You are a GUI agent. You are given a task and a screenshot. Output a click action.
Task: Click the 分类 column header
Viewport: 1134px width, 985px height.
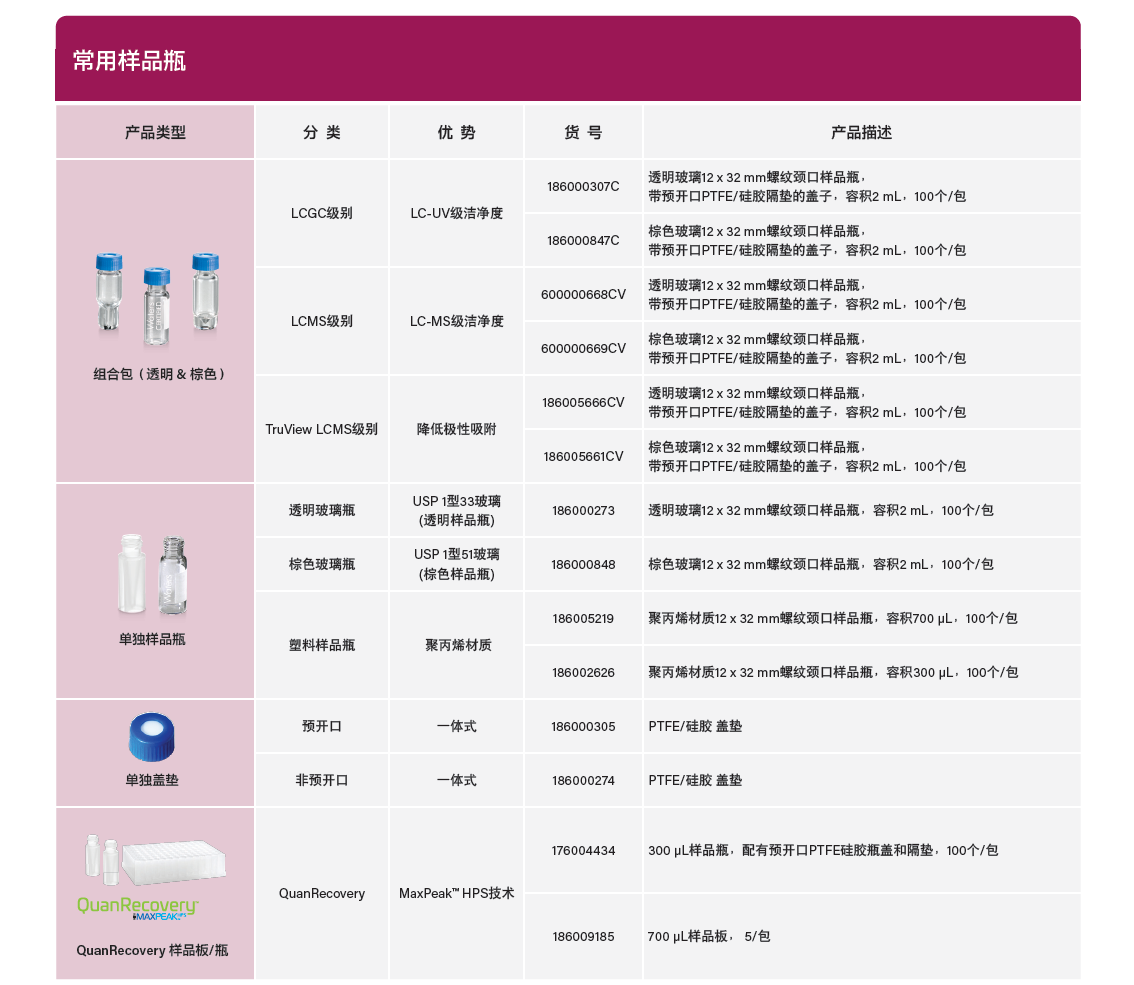[x=322, y=132]
